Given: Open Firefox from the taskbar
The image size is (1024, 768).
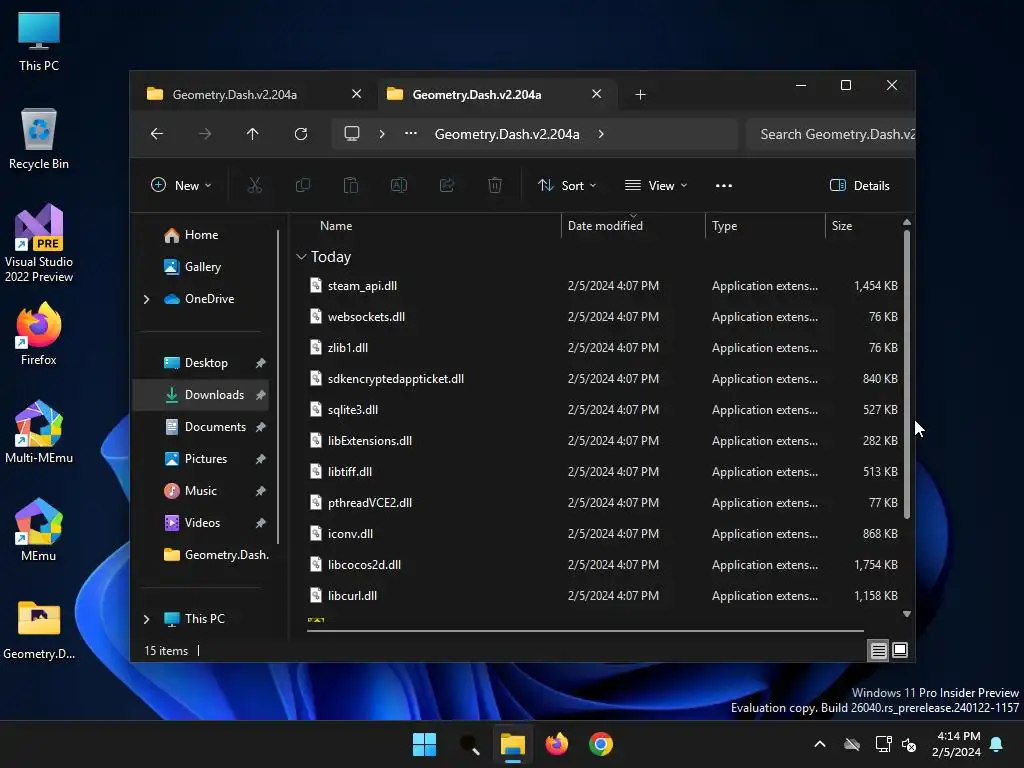Looking at the screenshot, I should pos(556,744).
